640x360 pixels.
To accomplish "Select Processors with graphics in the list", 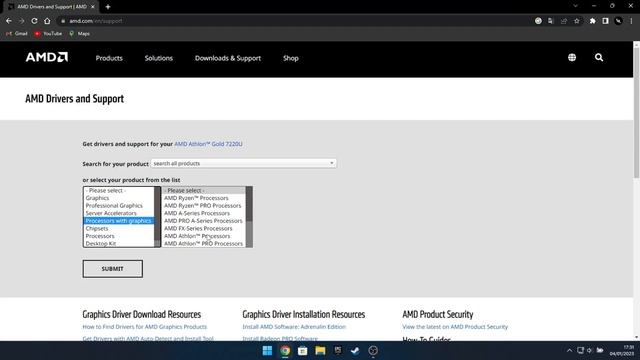I will click(x=119, y=221).
